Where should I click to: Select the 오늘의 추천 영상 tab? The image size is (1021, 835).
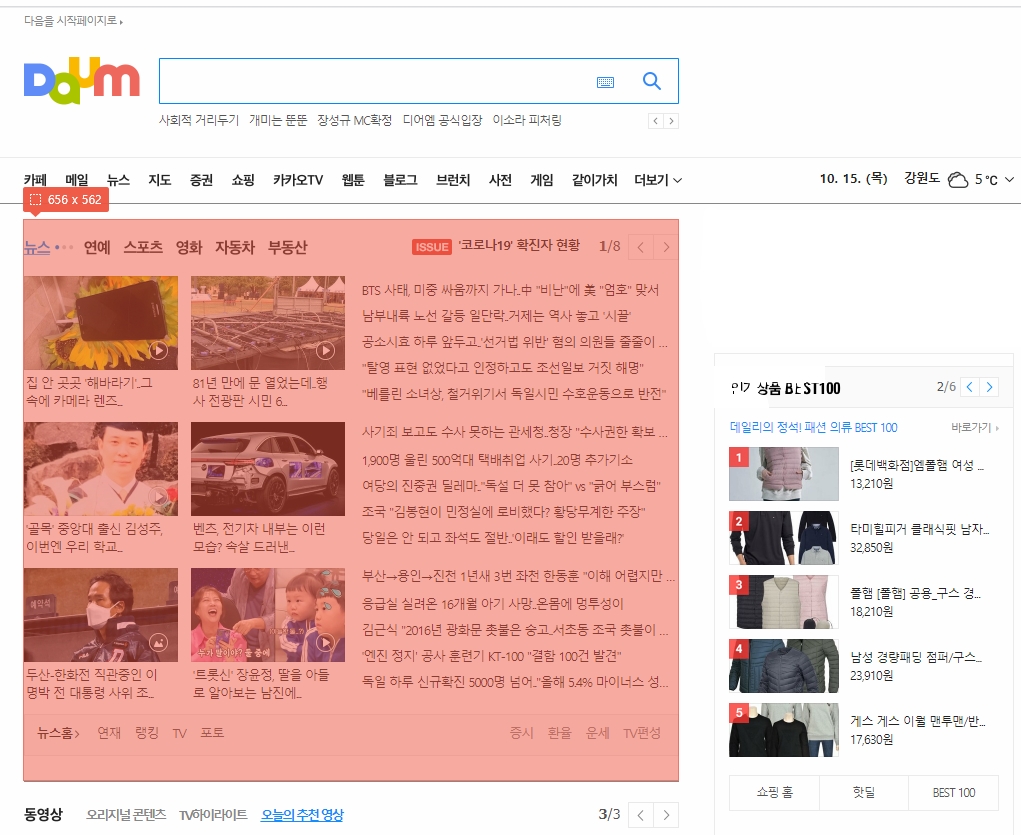pos(302,815)
